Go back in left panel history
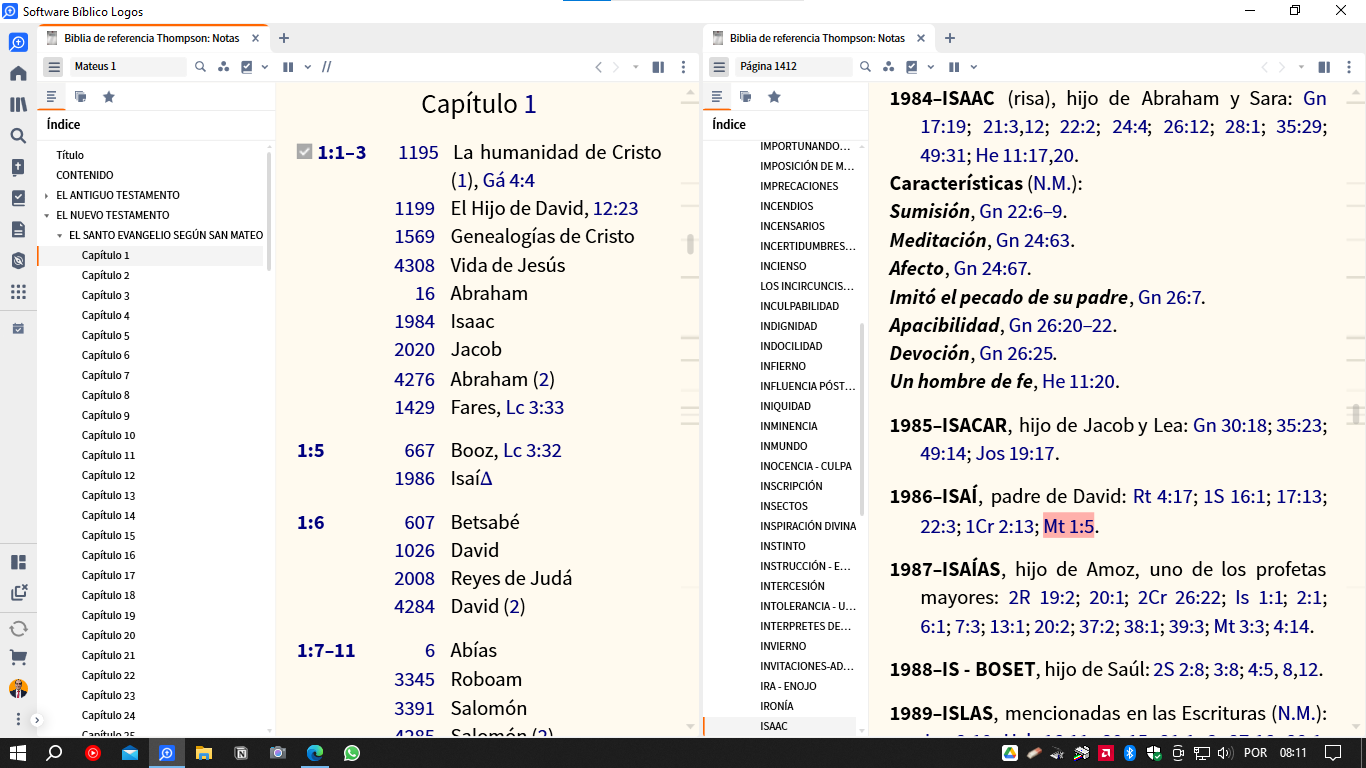 pyautogui.click(x=599, y=67)
